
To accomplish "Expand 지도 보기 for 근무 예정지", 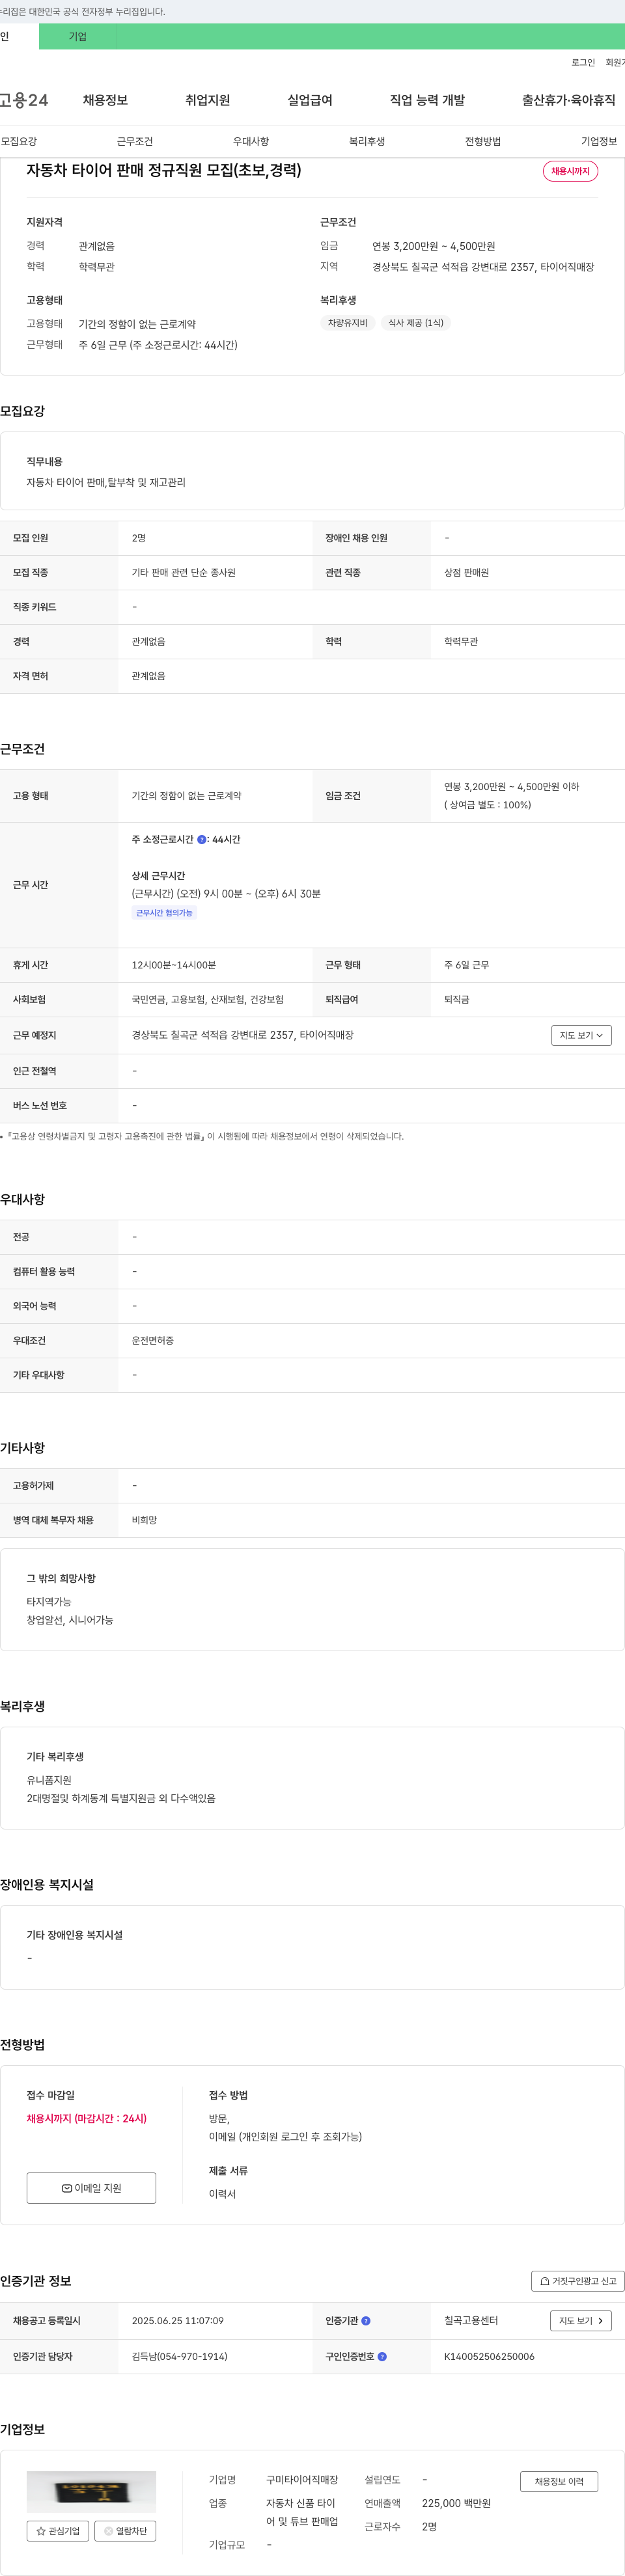I will tap(581, 1035).
